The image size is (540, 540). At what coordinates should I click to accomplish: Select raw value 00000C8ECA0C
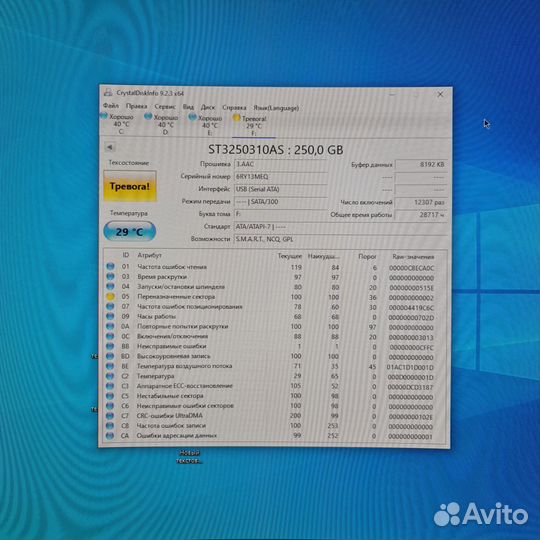click(x=411, y=268)
